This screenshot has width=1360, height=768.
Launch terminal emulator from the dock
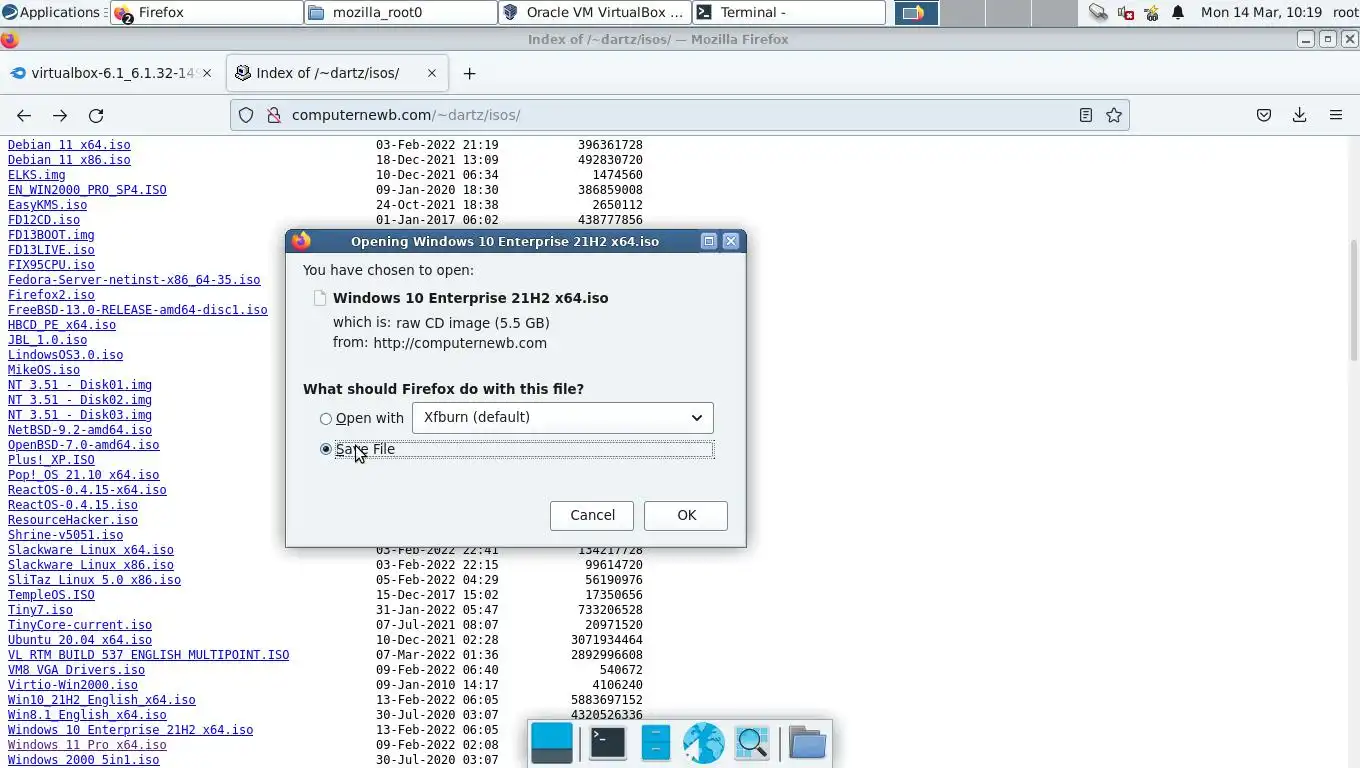[607, 743]
